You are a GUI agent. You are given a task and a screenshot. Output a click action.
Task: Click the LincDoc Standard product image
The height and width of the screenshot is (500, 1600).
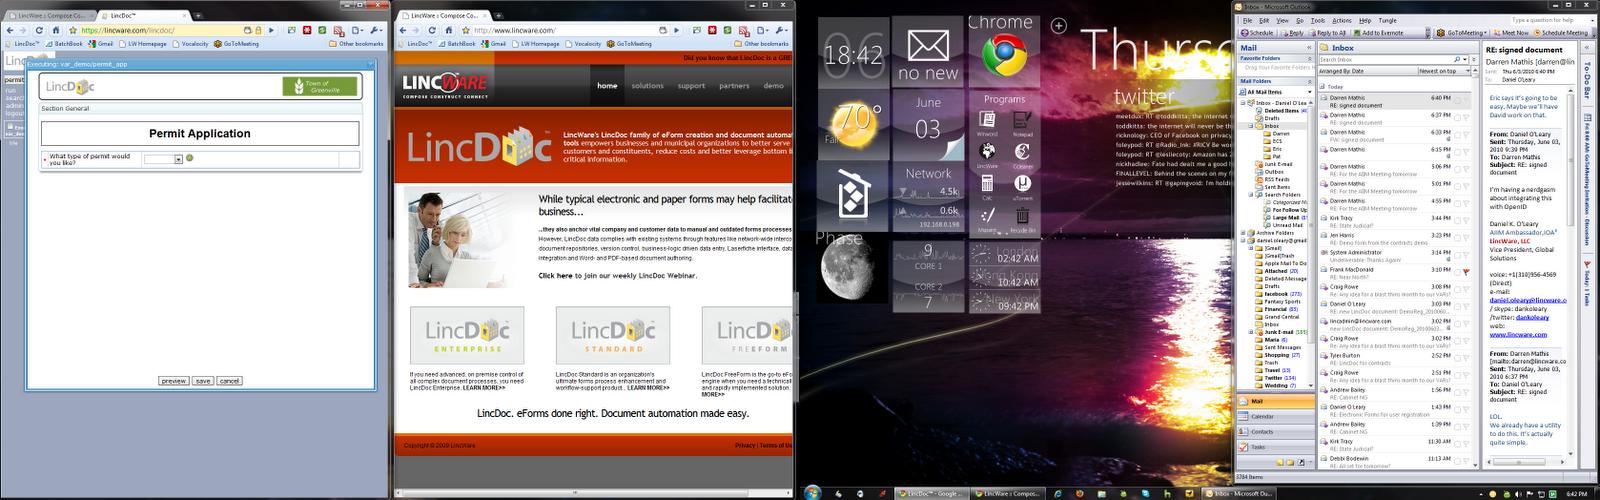613,335
